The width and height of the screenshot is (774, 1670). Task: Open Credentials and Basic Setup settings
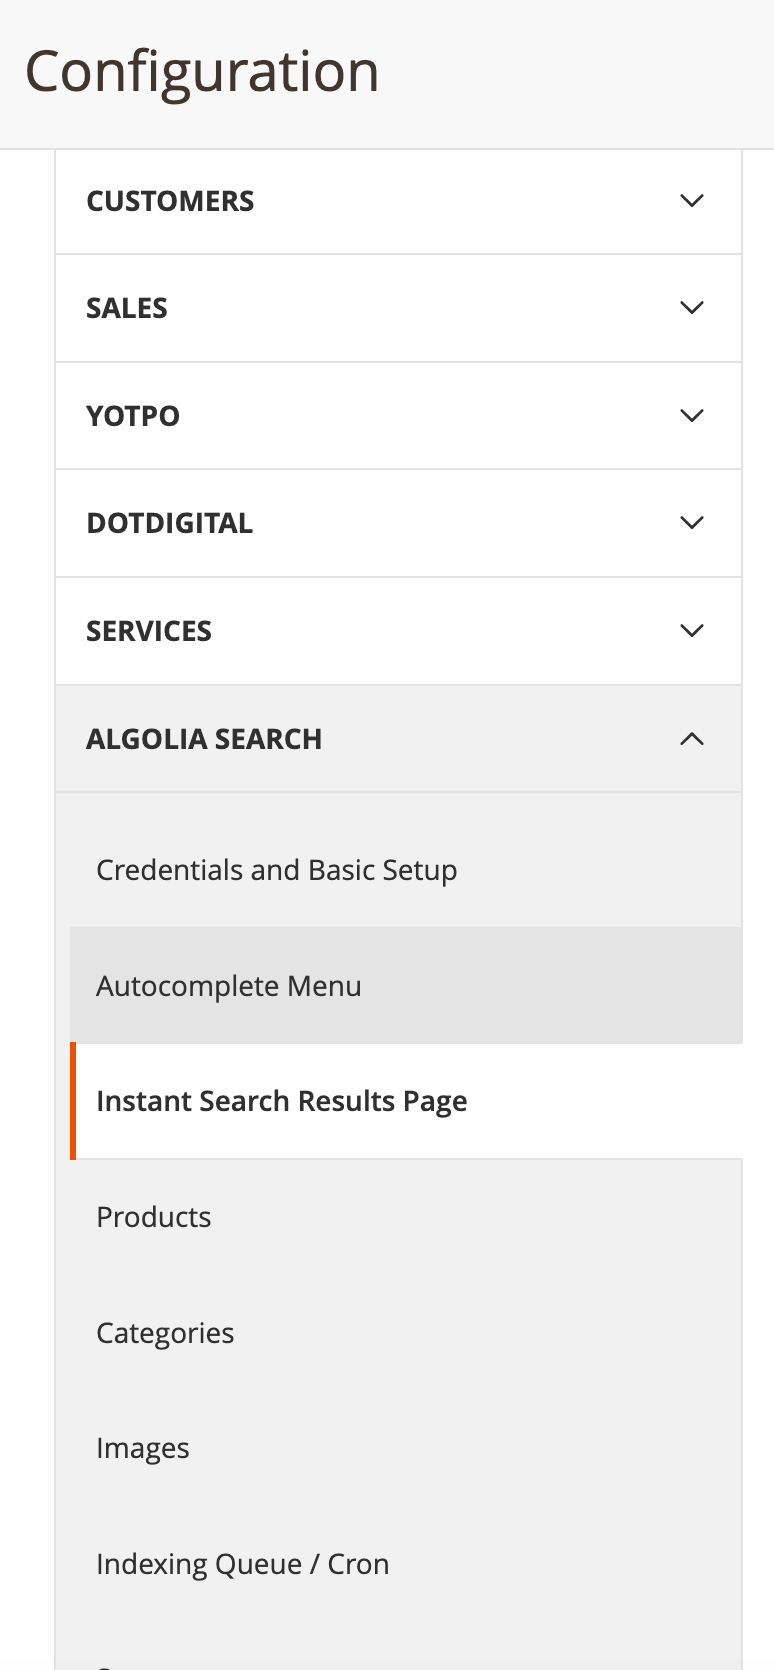point(276,870)
